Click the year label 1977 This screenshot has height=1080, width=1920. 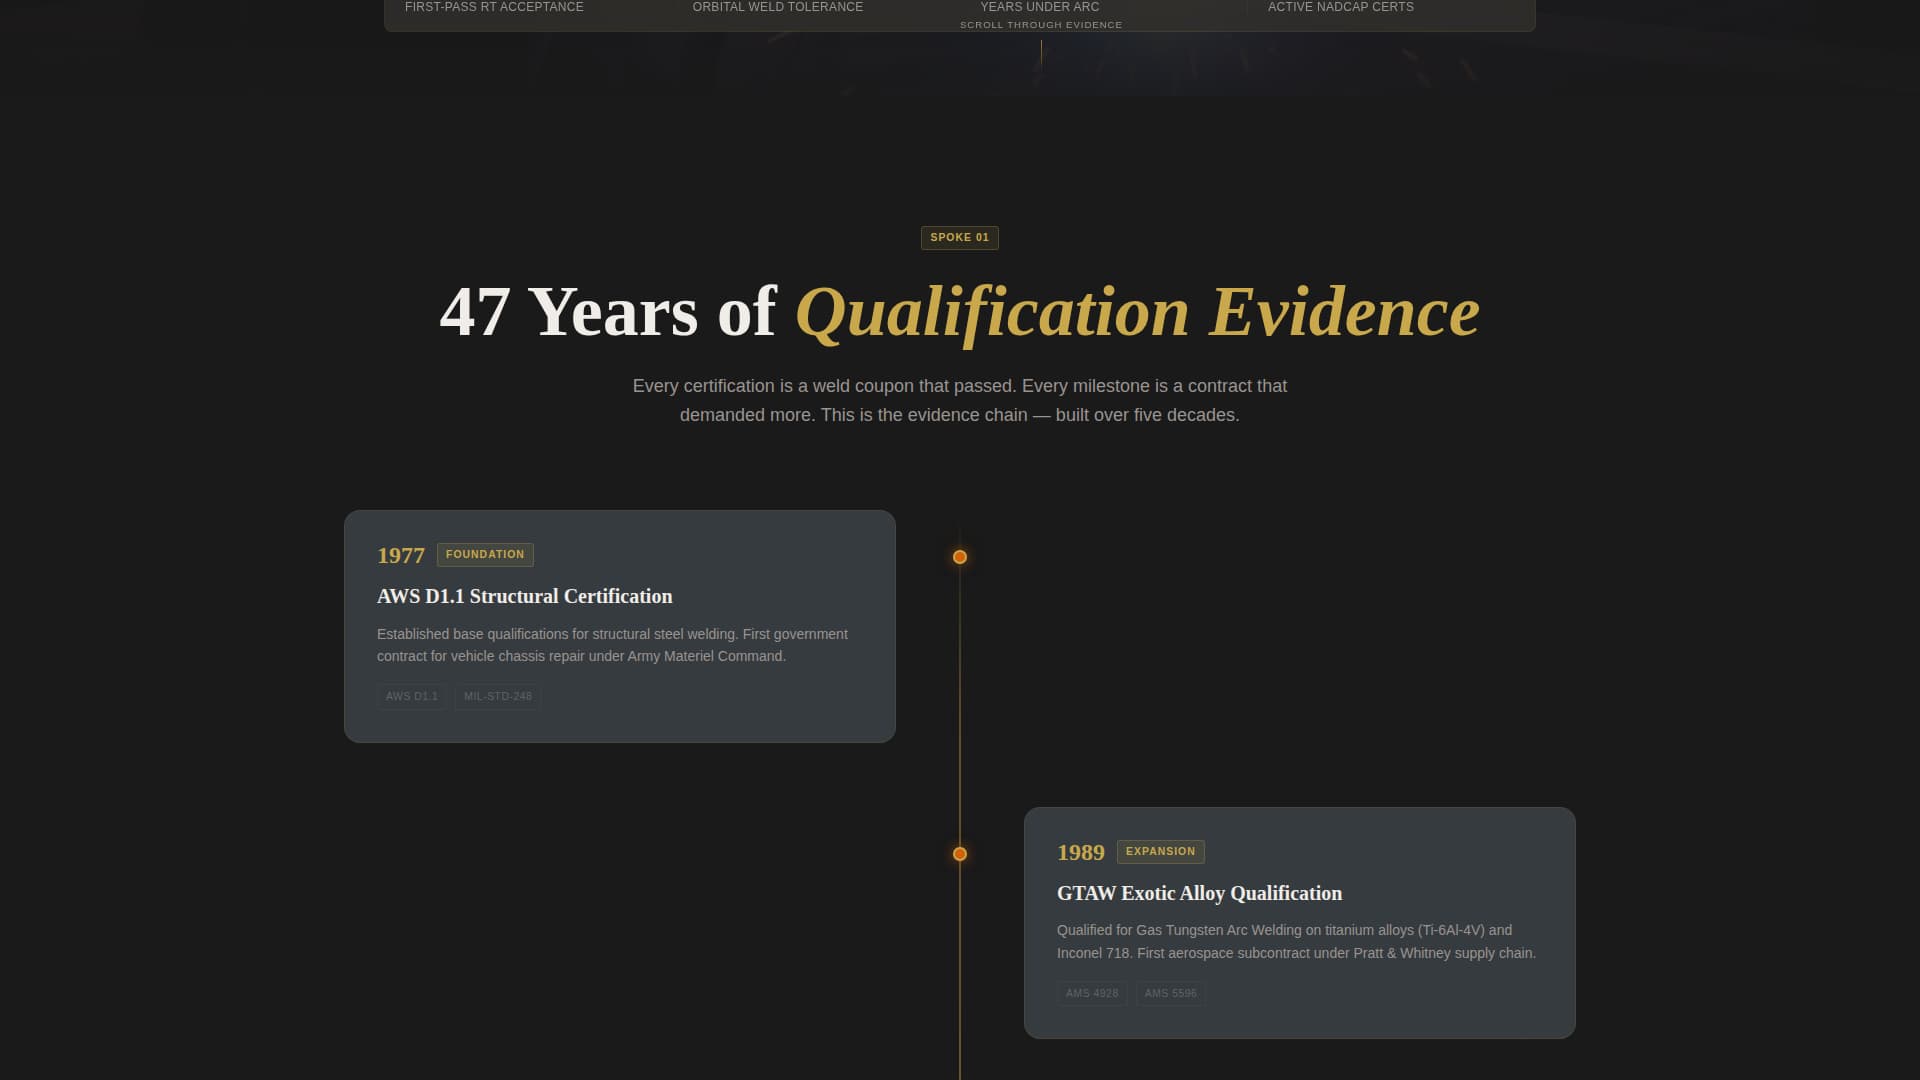pyautogui.click(x=400, y=555)
